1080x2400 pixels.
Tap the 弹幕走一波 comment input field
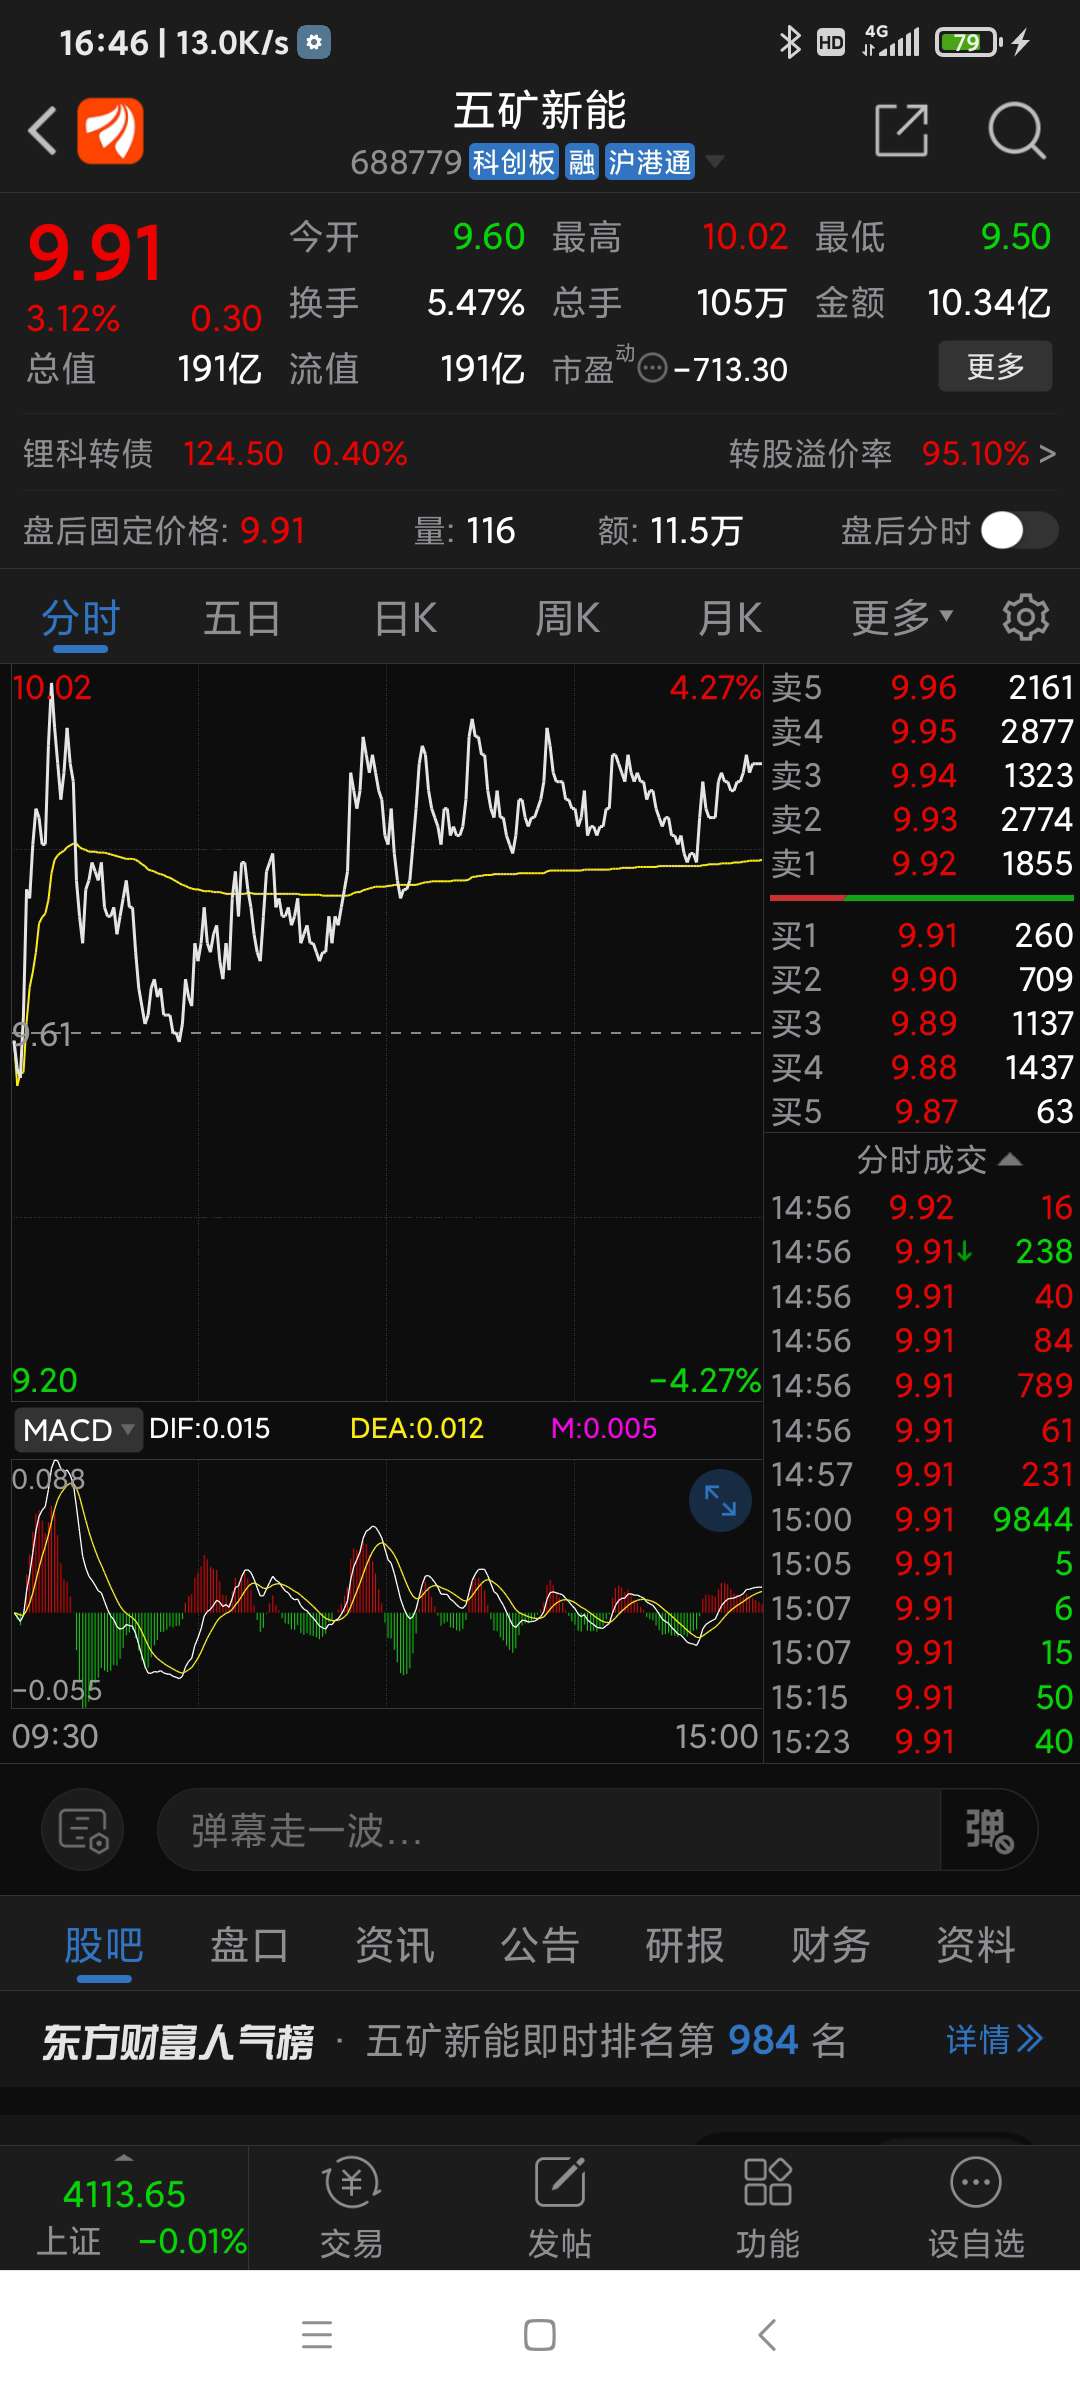(x=549, y=1830)
